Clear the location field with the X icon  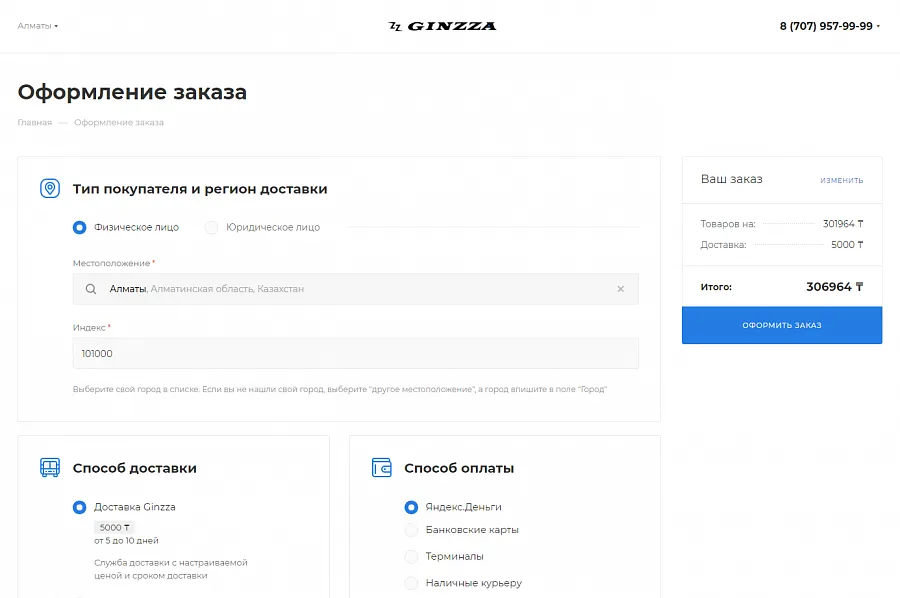(x=620, y=289)
